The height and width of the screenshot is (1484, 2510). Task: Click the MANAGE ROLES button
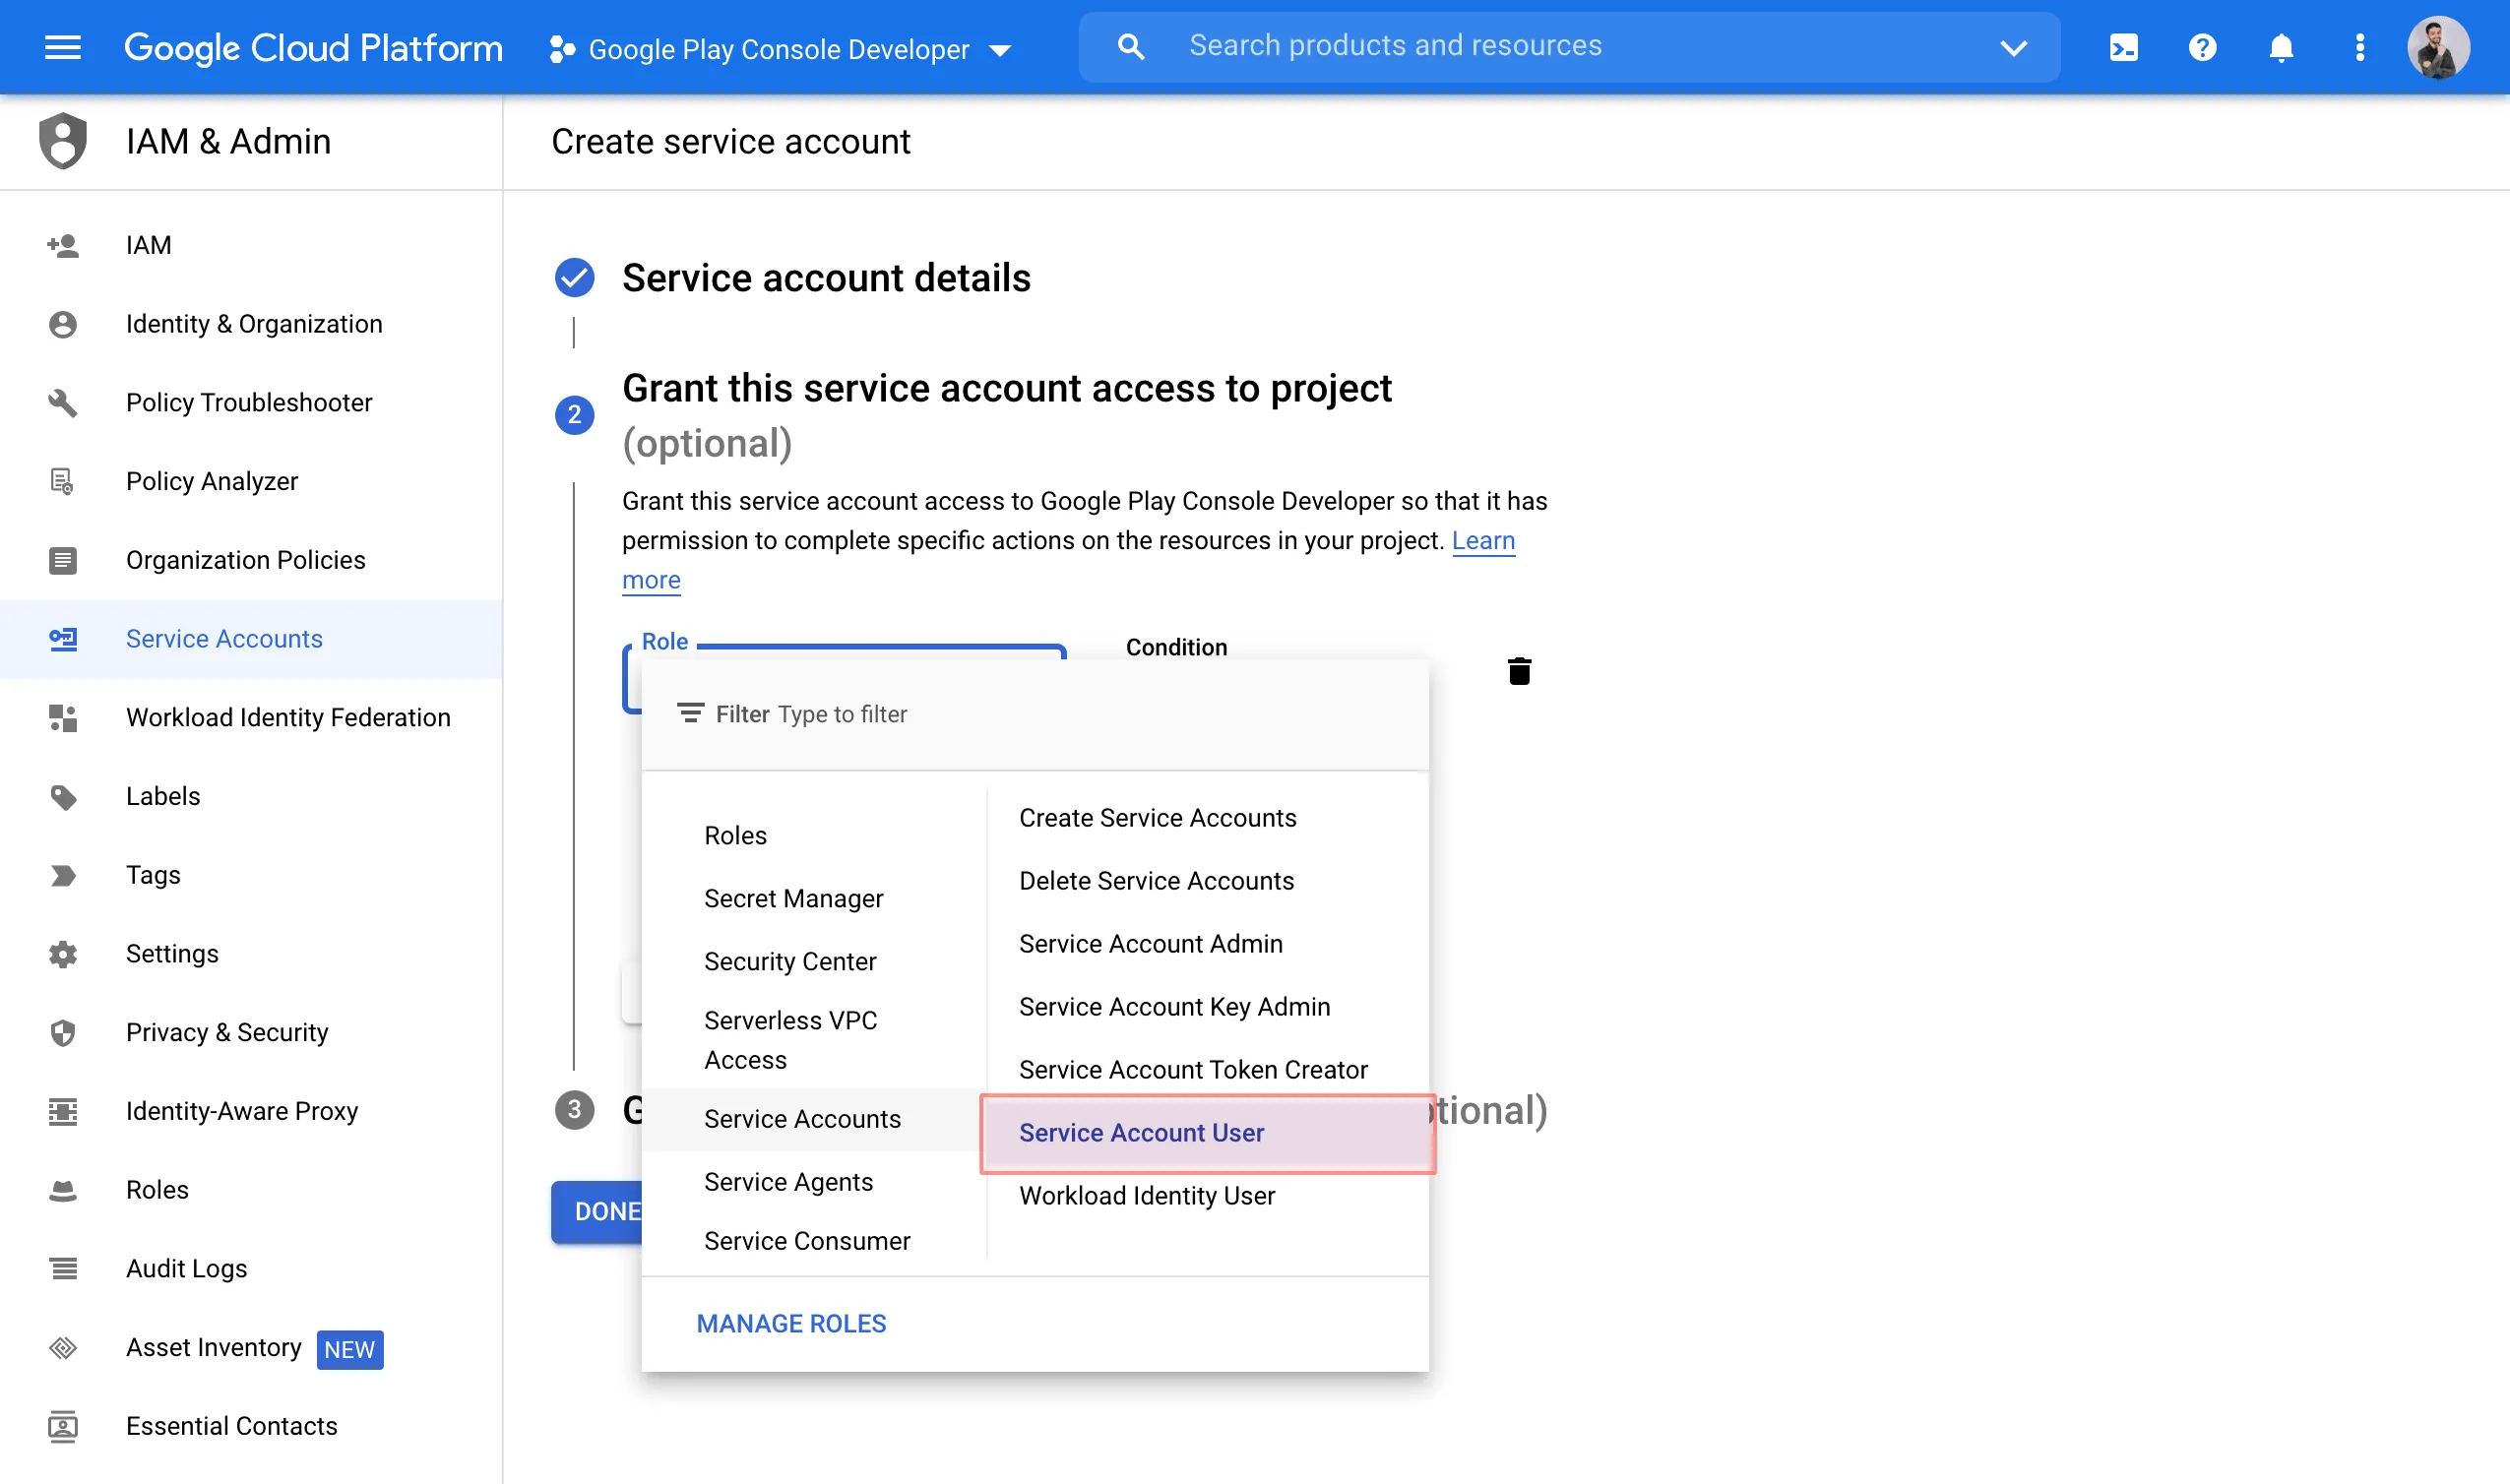[791, 1322]
